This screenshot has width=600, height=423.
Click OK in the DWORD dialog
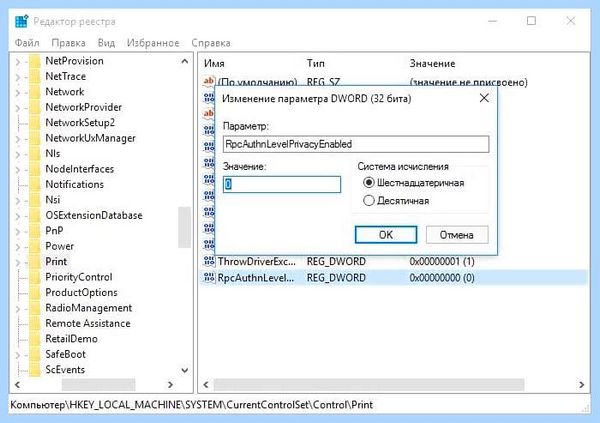pos(386,235)
